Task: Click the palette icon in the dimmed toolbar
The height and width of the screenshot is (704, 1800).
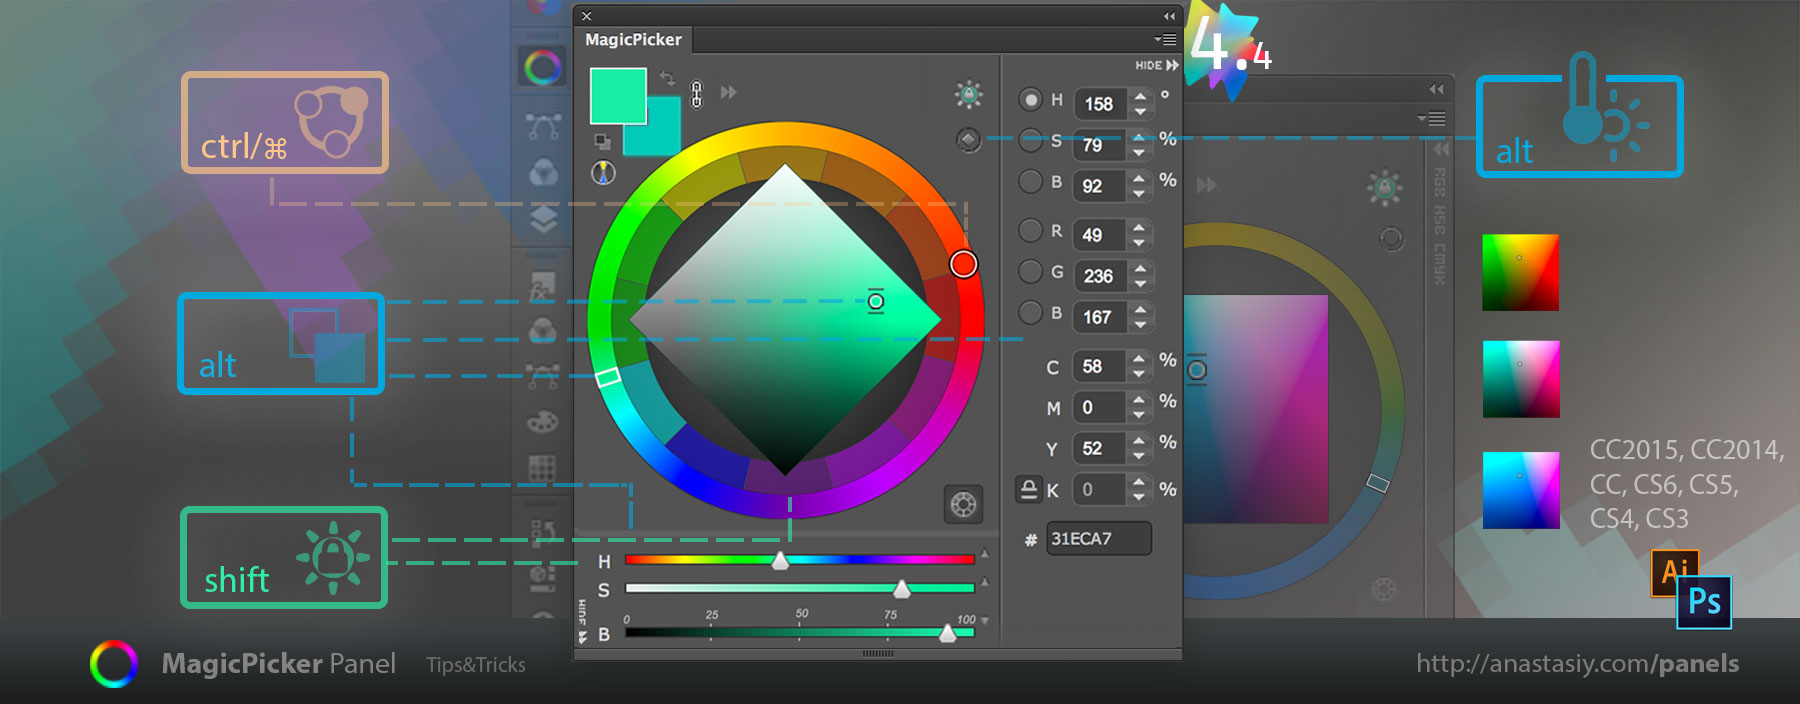Action: 542,421
